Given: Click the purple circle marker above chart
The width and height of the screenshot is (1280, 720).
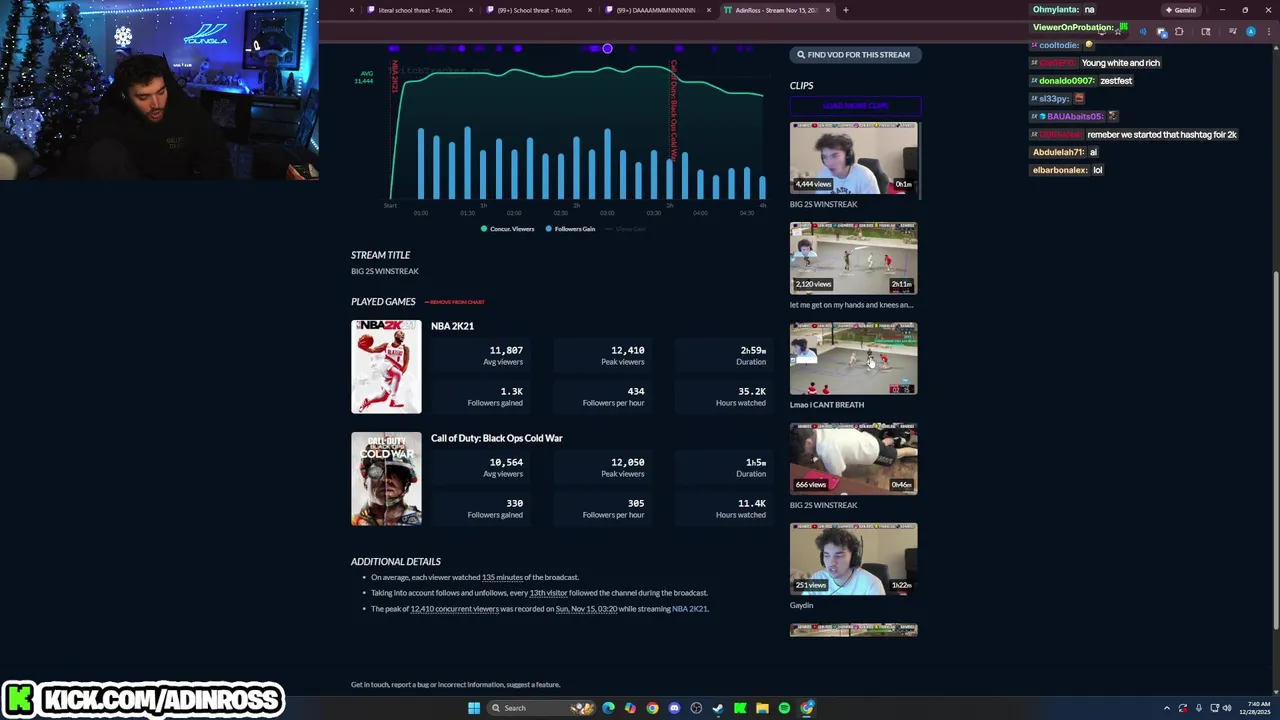Looking at the screenshot, I should coord(607,48).
